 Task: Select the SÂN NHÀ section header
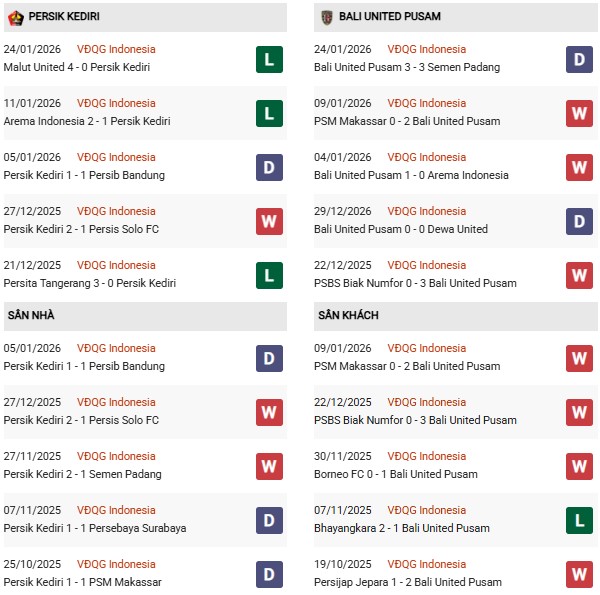31,315
